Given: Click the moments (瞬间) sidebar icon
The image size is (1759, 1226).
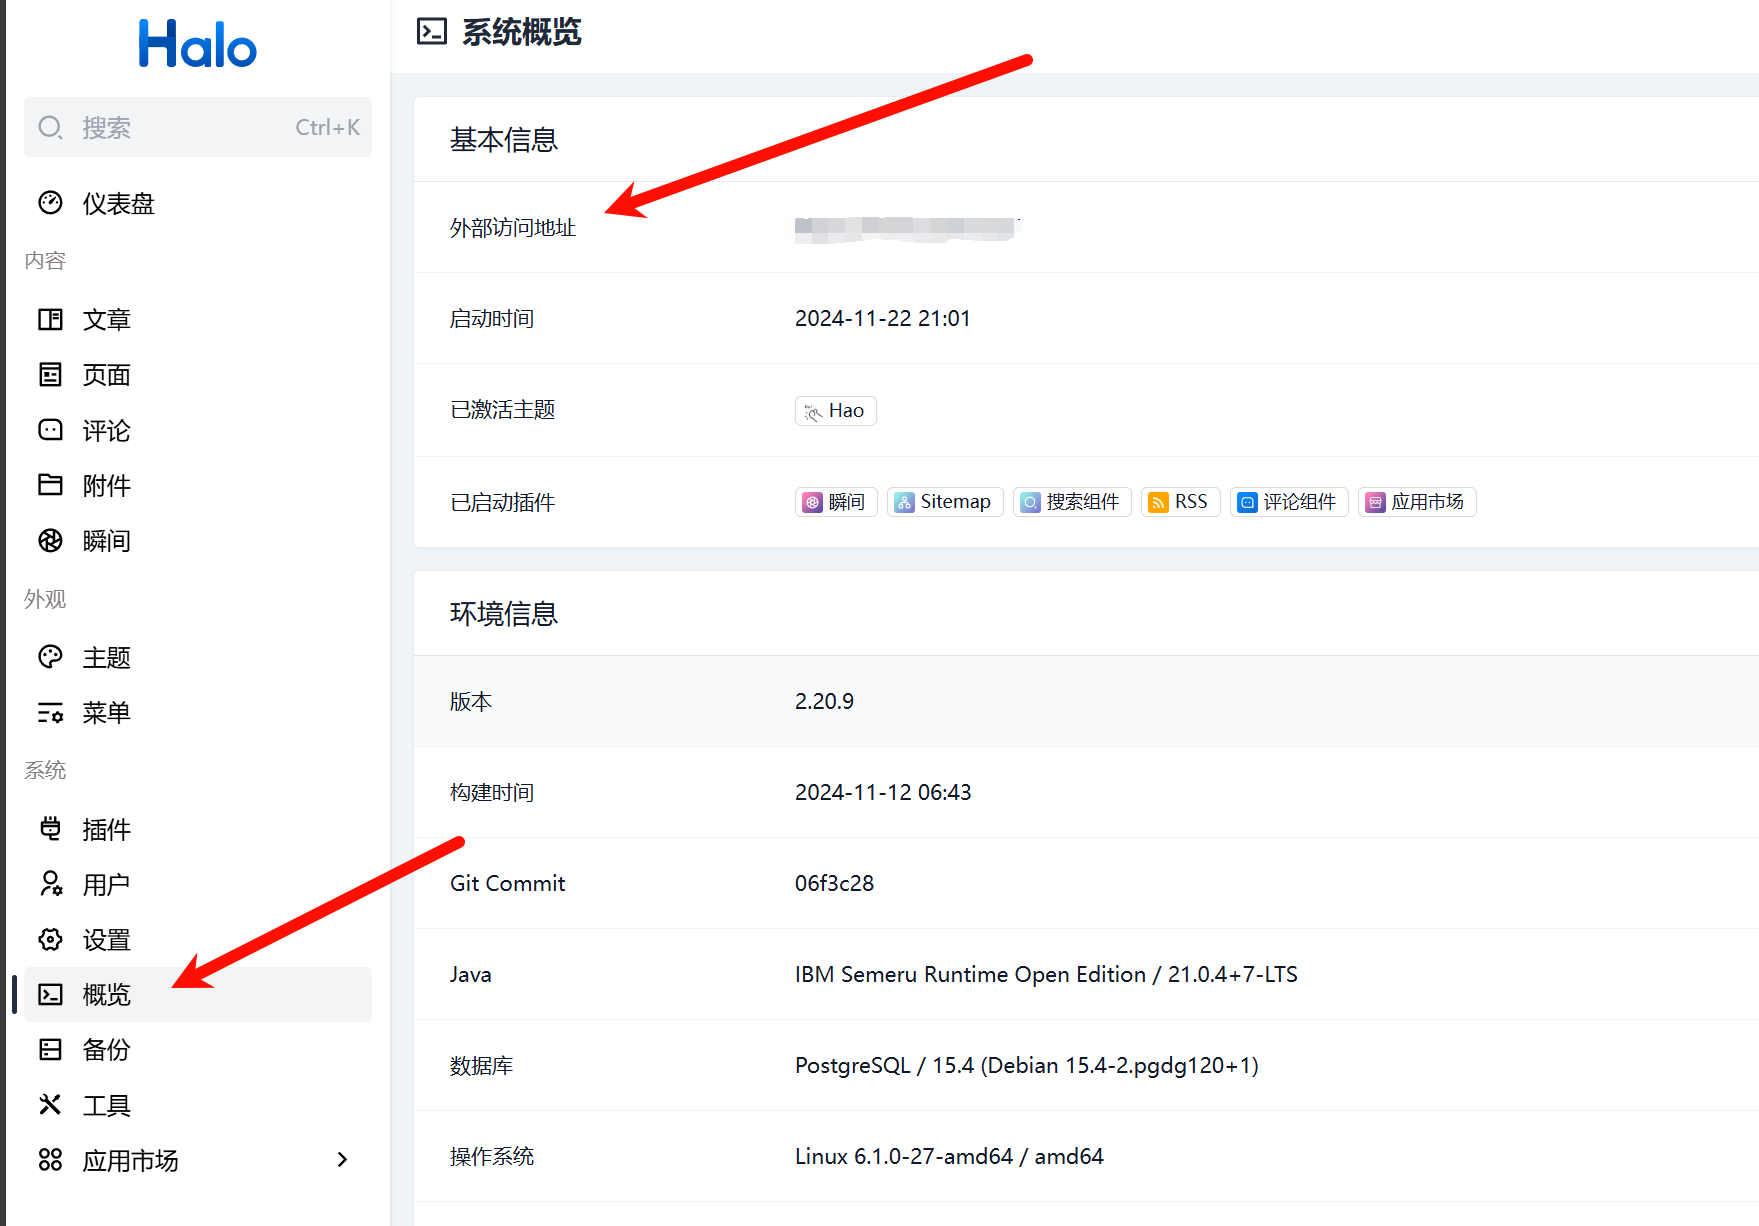Looking at the screenshot, I should (50, 541).
